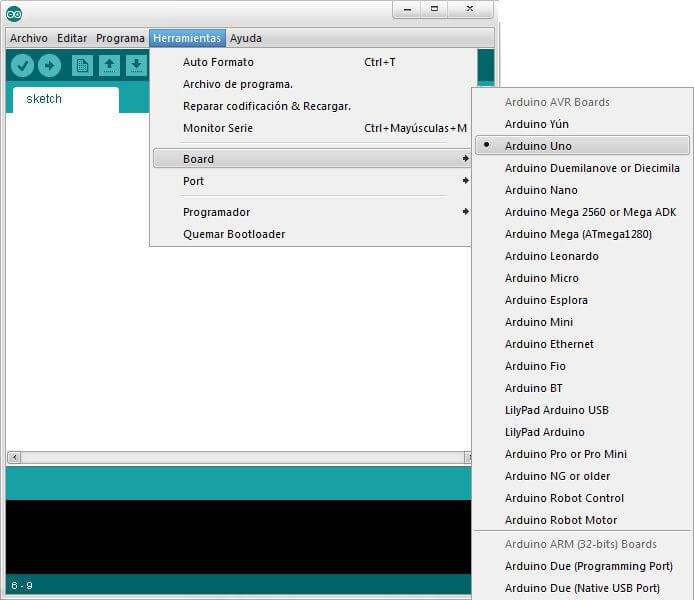The image size is (694, 600).
Task: Select the plain LilyPad Arduino board
Action: tap(582, 432)
